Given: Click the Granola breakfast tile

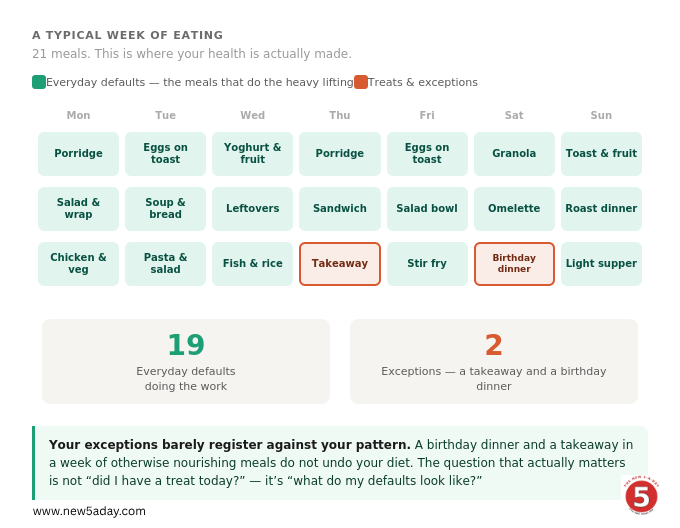Looking at the screenshot, I should click(514, 154).
